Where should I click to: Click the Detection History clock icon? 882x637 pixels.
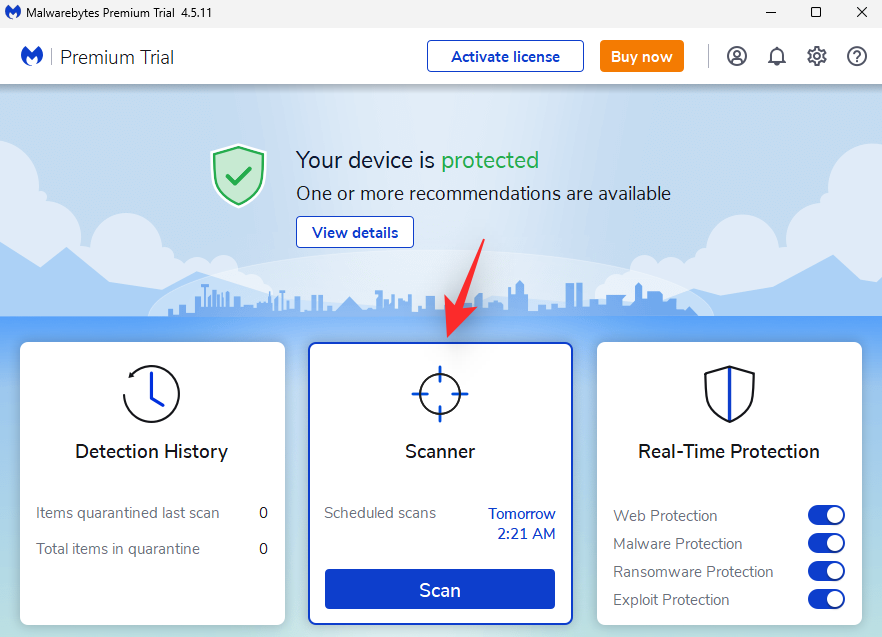click(x=152, y=394)
